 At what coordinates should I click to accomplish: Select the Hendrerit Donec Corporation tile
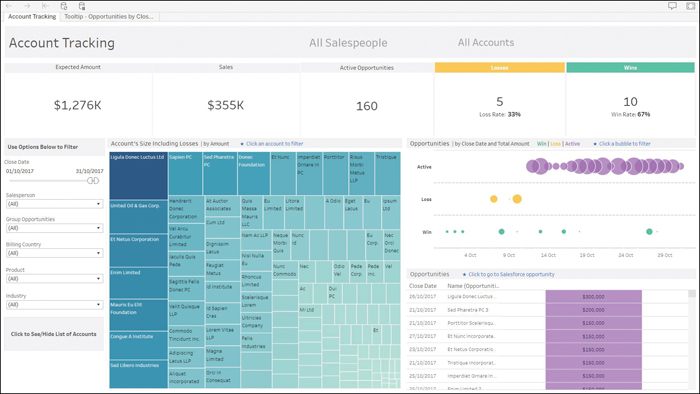tap(186, 210)
